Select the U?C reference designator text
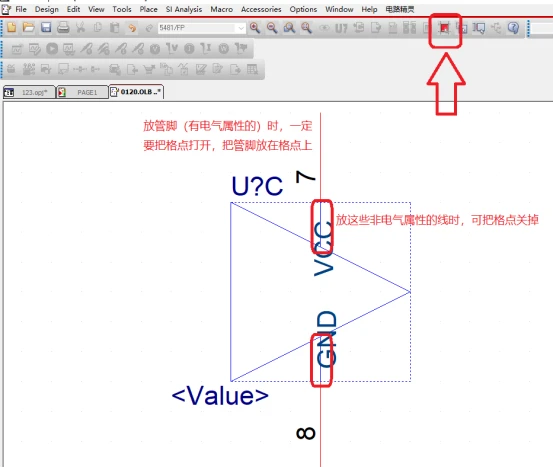 click(x=257, y=186)
